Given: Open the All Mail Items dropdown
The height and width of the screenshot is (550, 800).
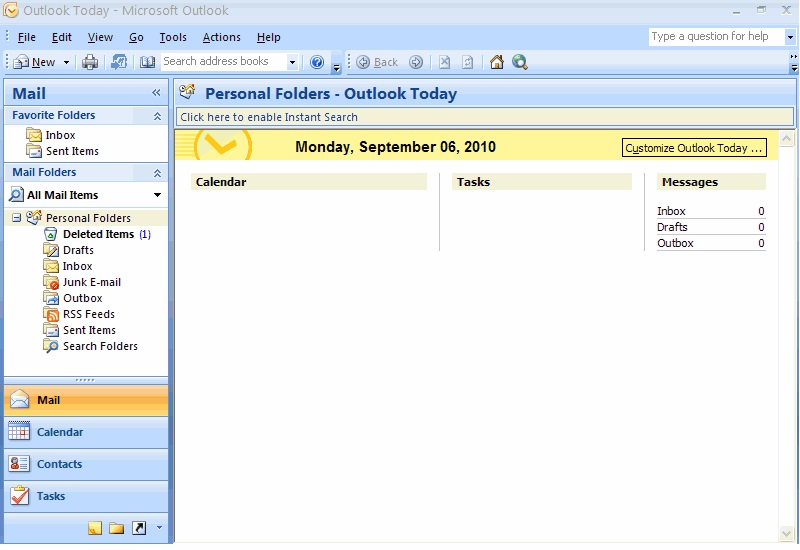Looking at the screenshot, I should point(157,195).
